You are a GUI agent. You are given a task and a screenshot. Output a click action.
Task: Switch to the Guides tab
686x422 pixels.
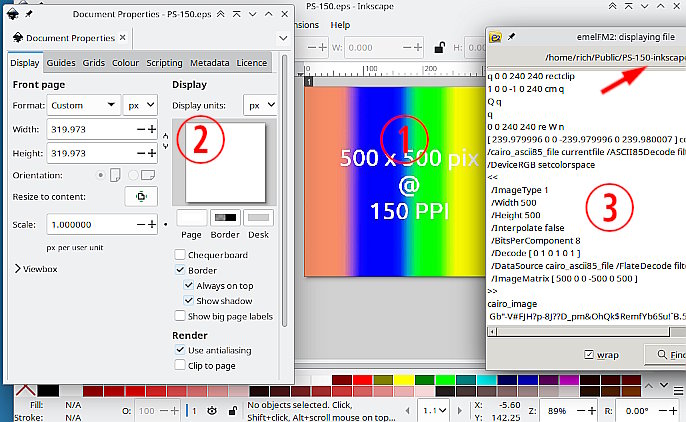coord(61,62)
